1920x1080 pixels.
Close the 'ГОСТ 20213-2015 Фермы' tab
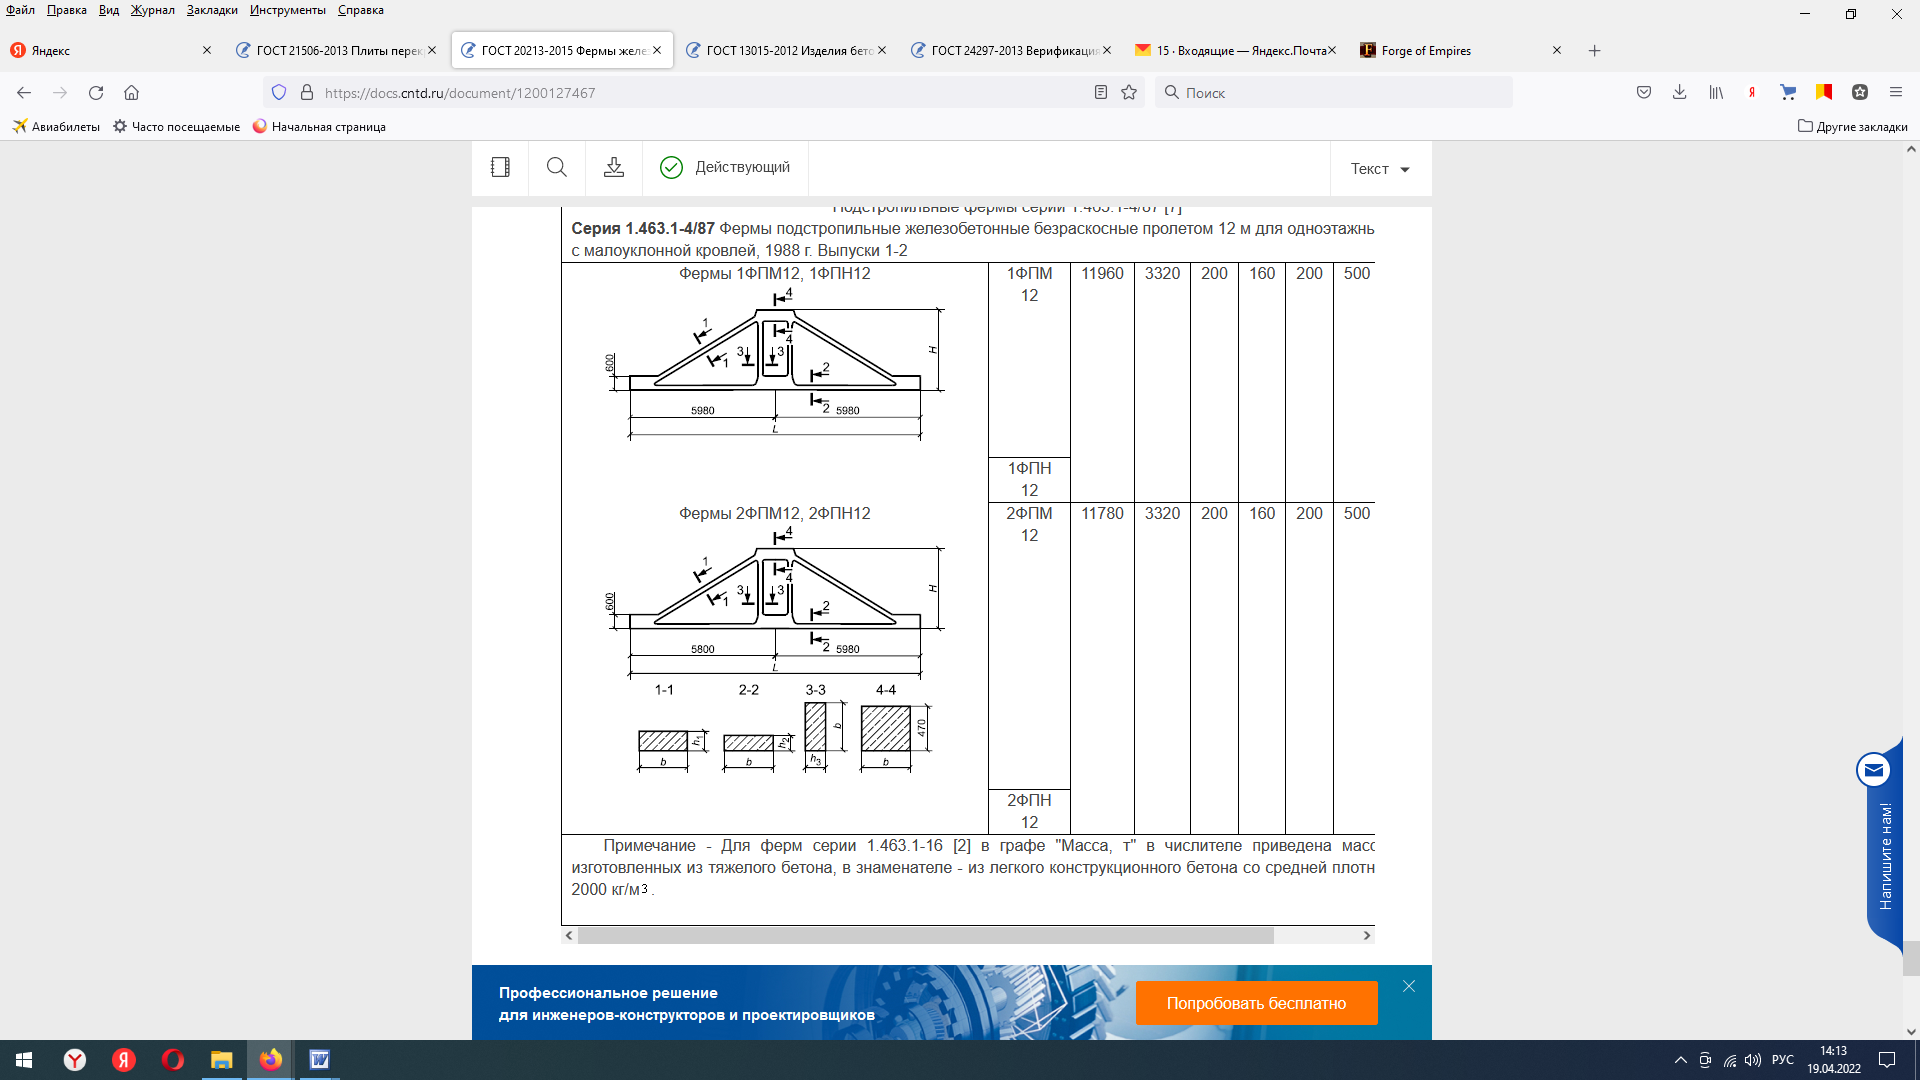point(657,51)
